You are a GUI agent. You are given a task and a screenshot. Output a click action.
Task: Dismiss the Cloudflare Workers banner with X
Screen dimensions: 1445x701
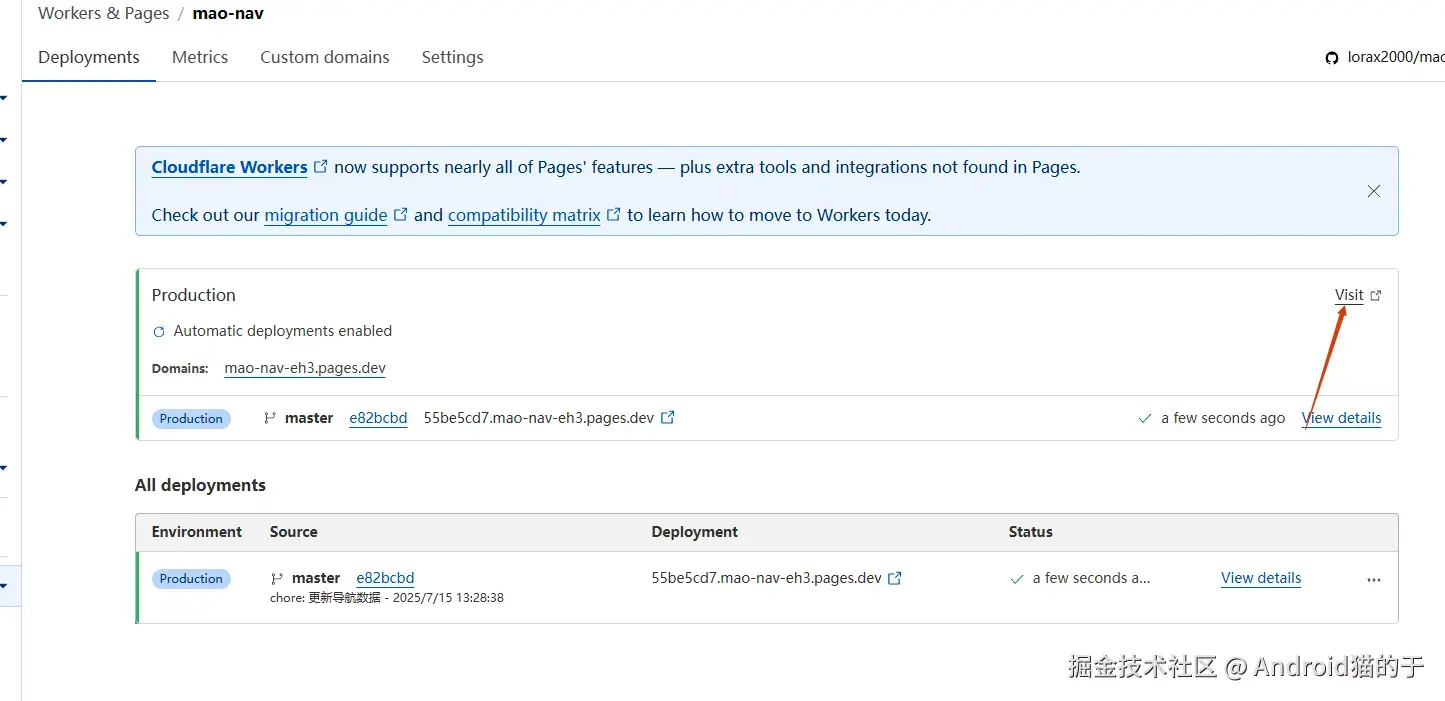click(1374, 191)
